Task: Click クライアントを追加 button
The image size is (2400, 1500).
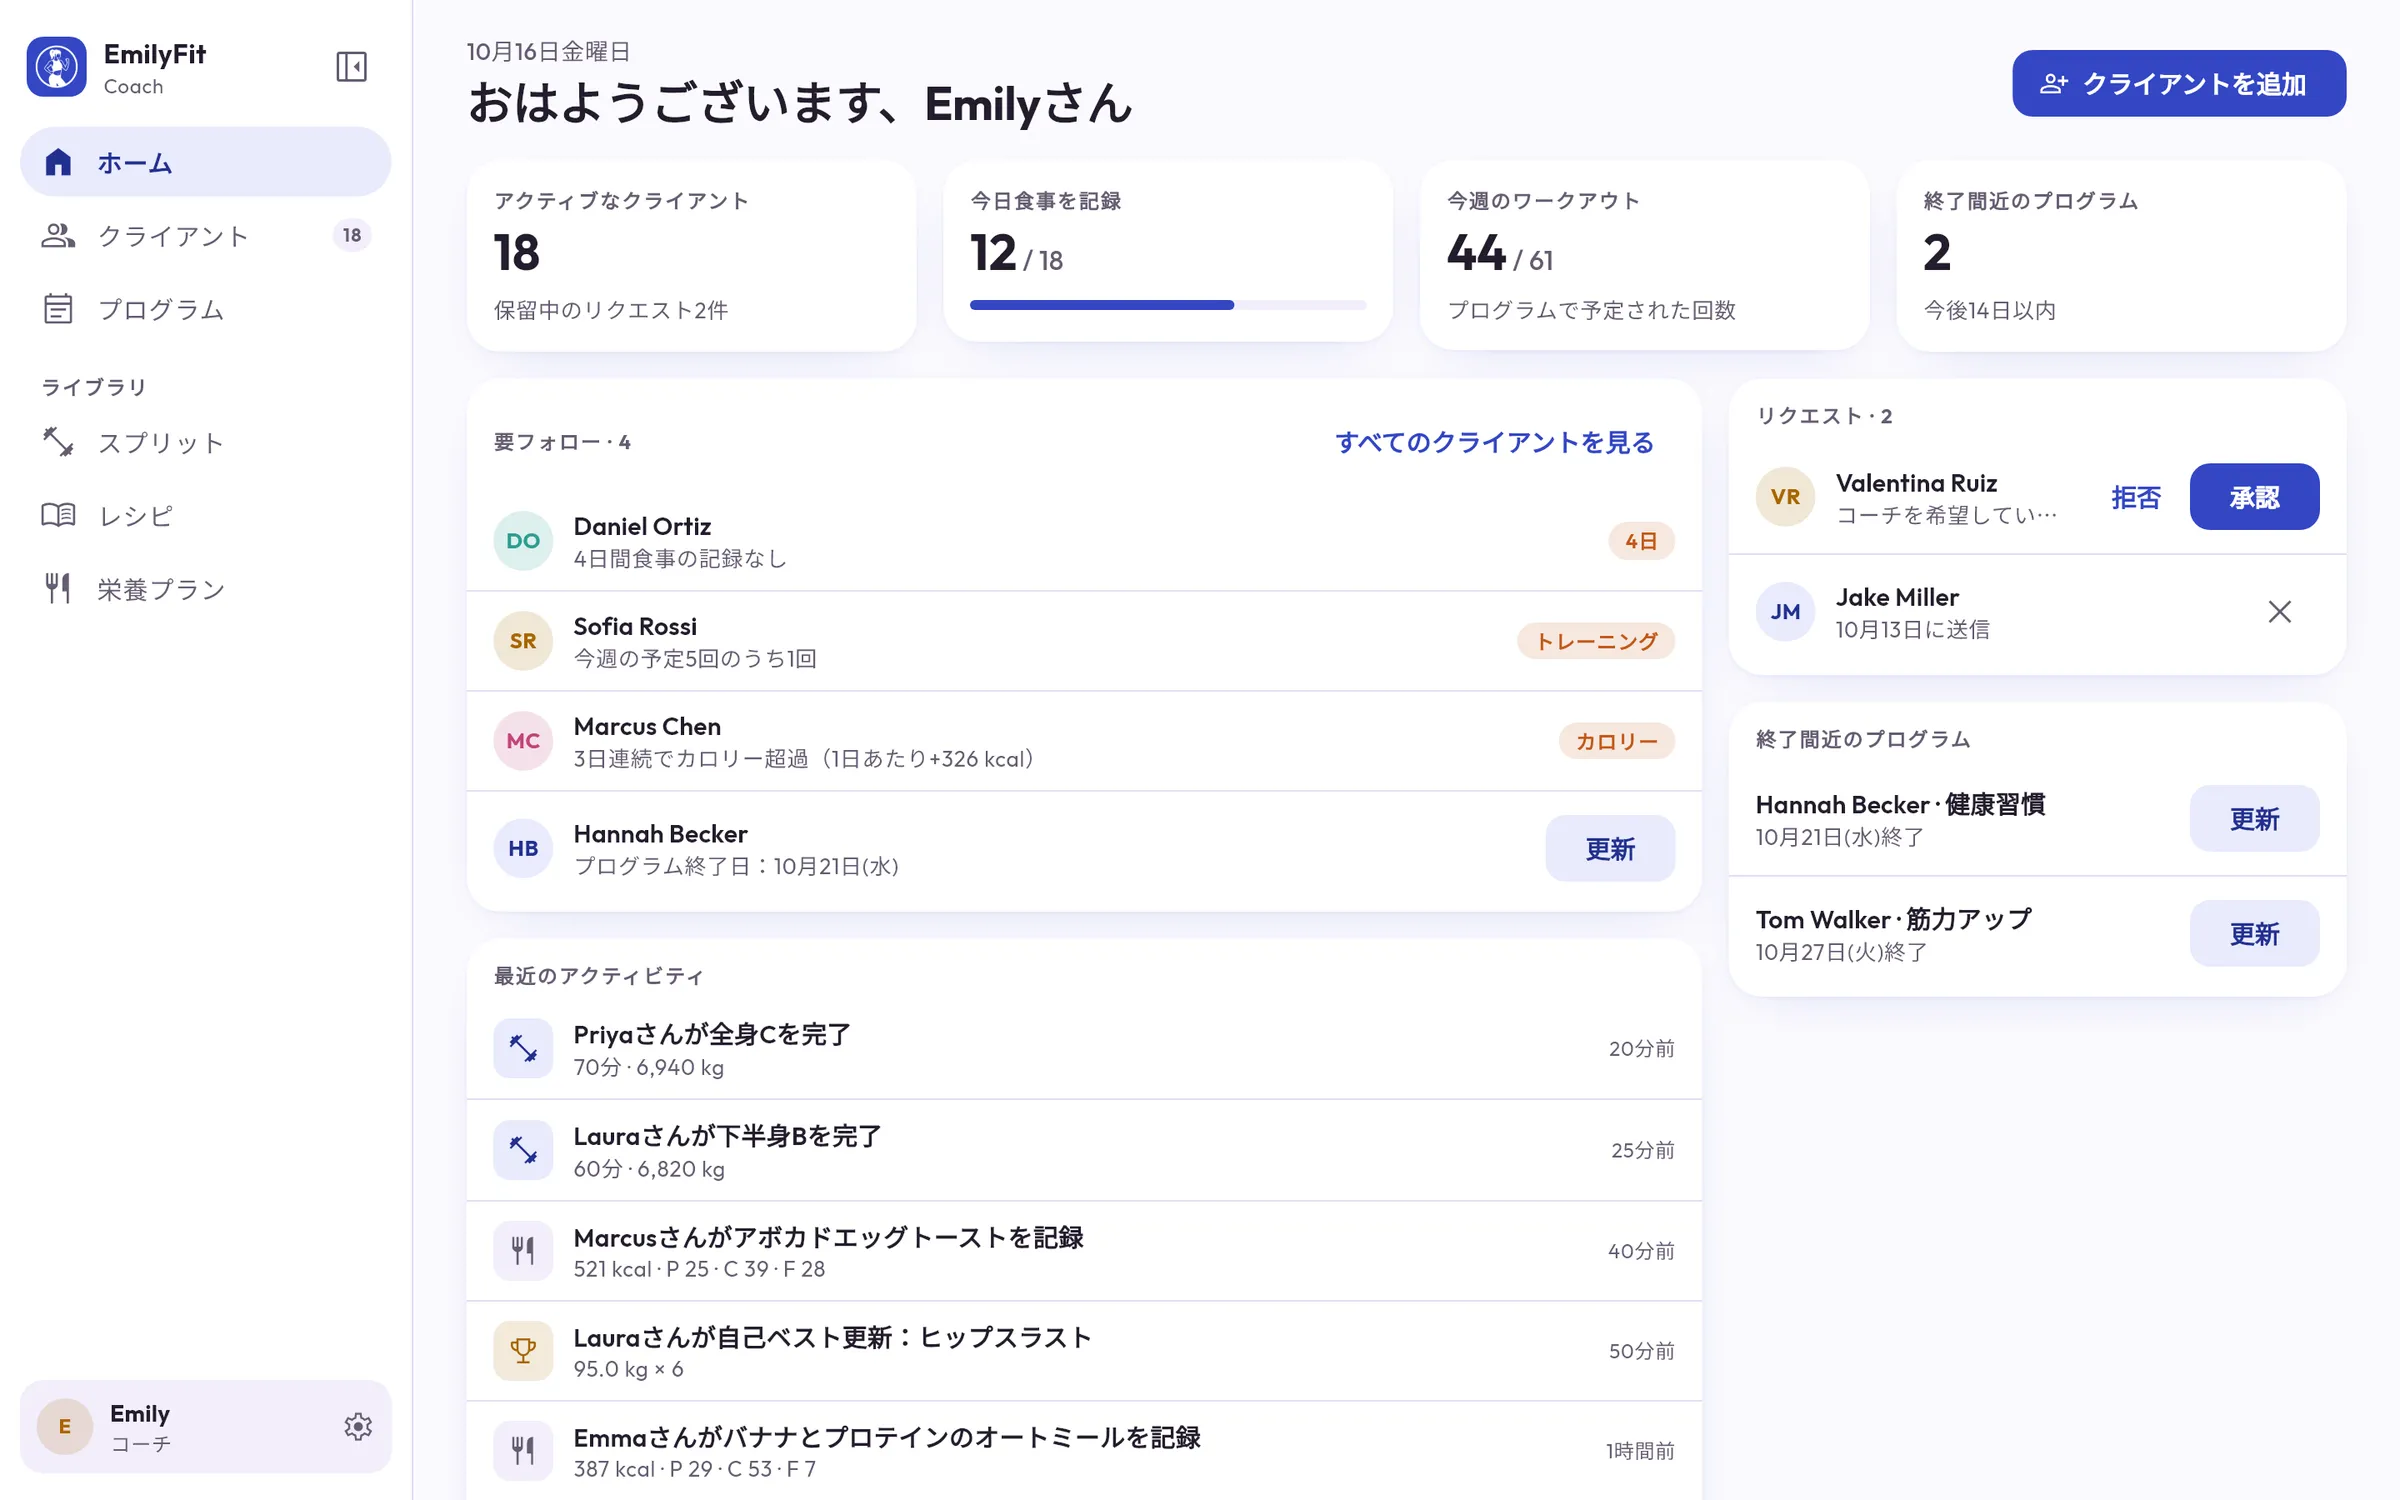Action: [x=2179, y=83]
